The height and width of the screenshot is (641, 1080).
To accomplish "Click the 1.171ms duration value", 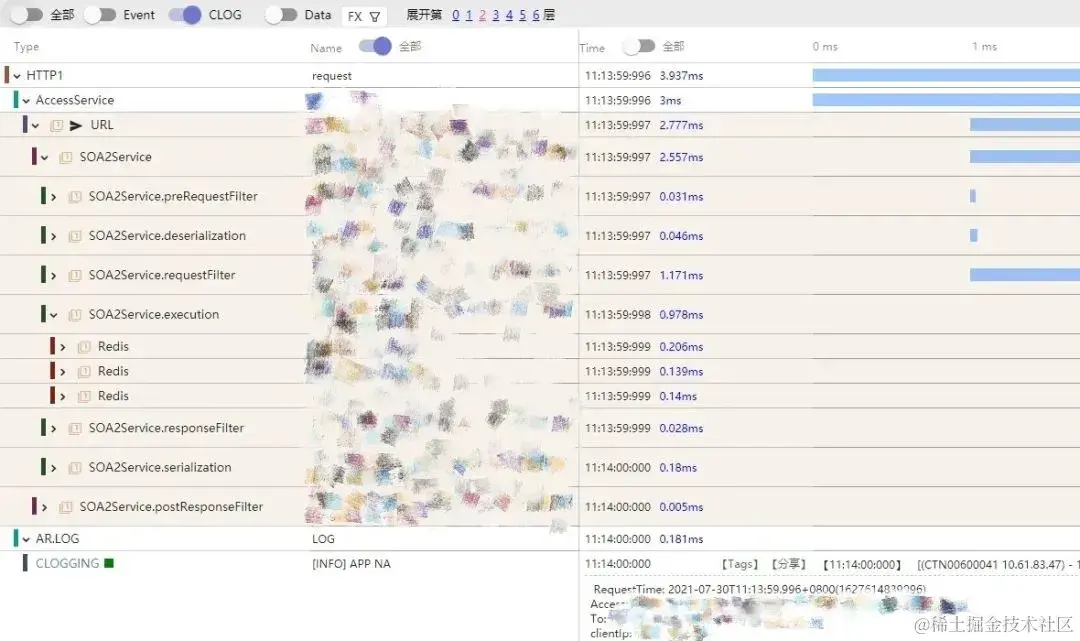I will coord(681,275).
